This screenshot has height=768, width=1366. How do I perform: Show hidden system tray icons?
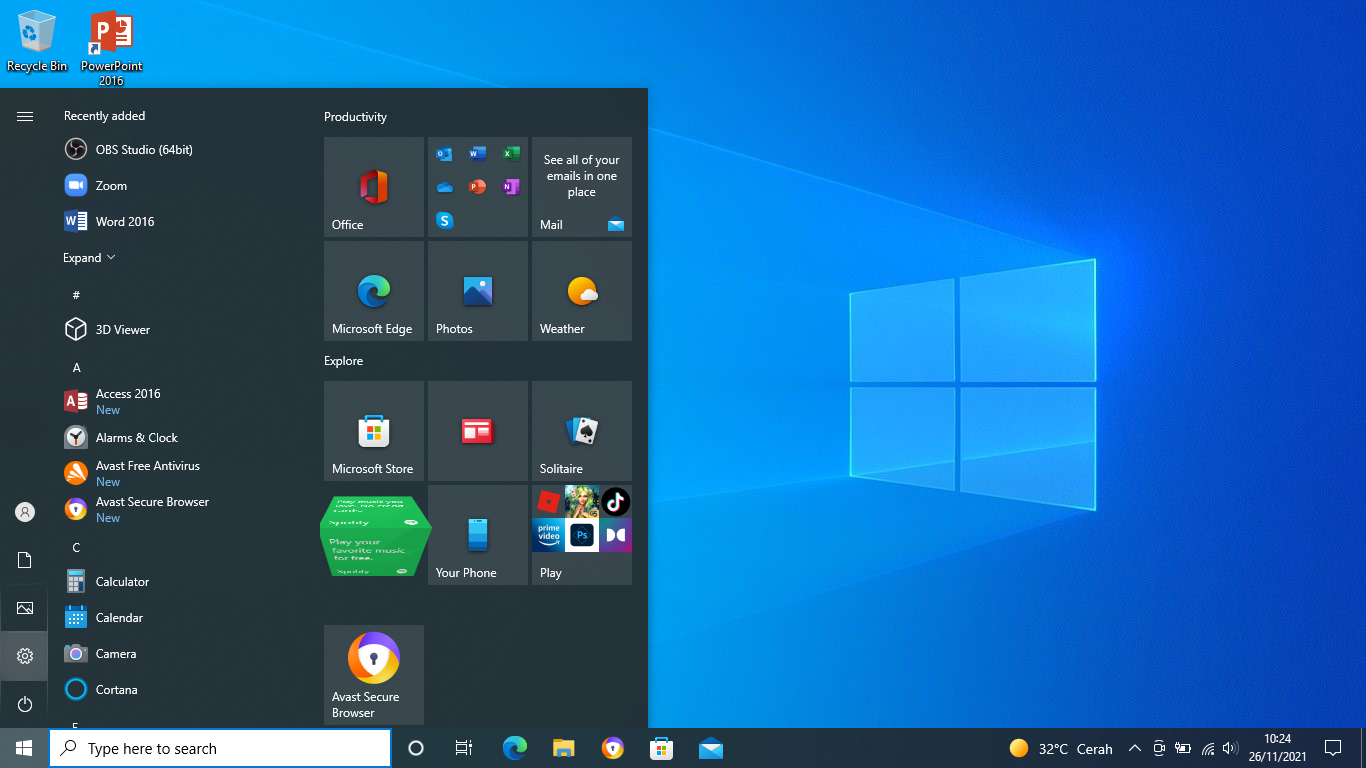(1135, 748)
